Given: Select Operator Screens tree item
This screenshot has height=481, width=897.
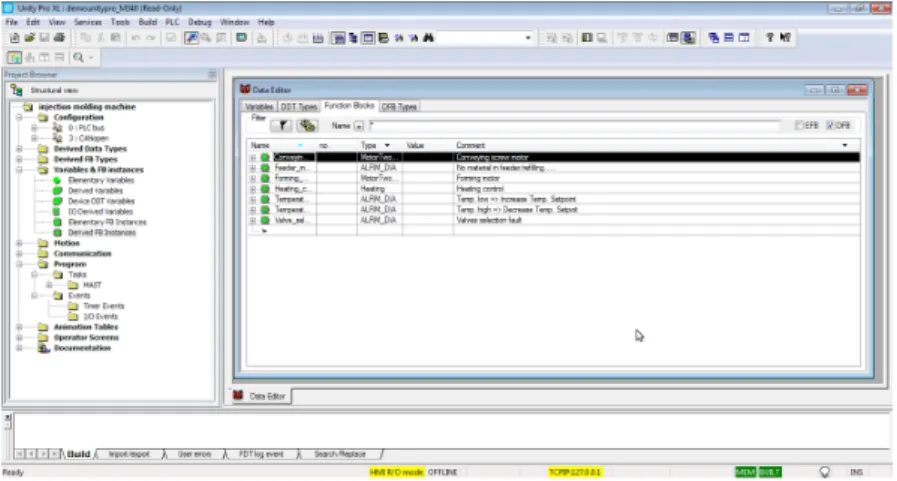Looking at the screenshot, I should pyautogui.click(x=86, y=337).
